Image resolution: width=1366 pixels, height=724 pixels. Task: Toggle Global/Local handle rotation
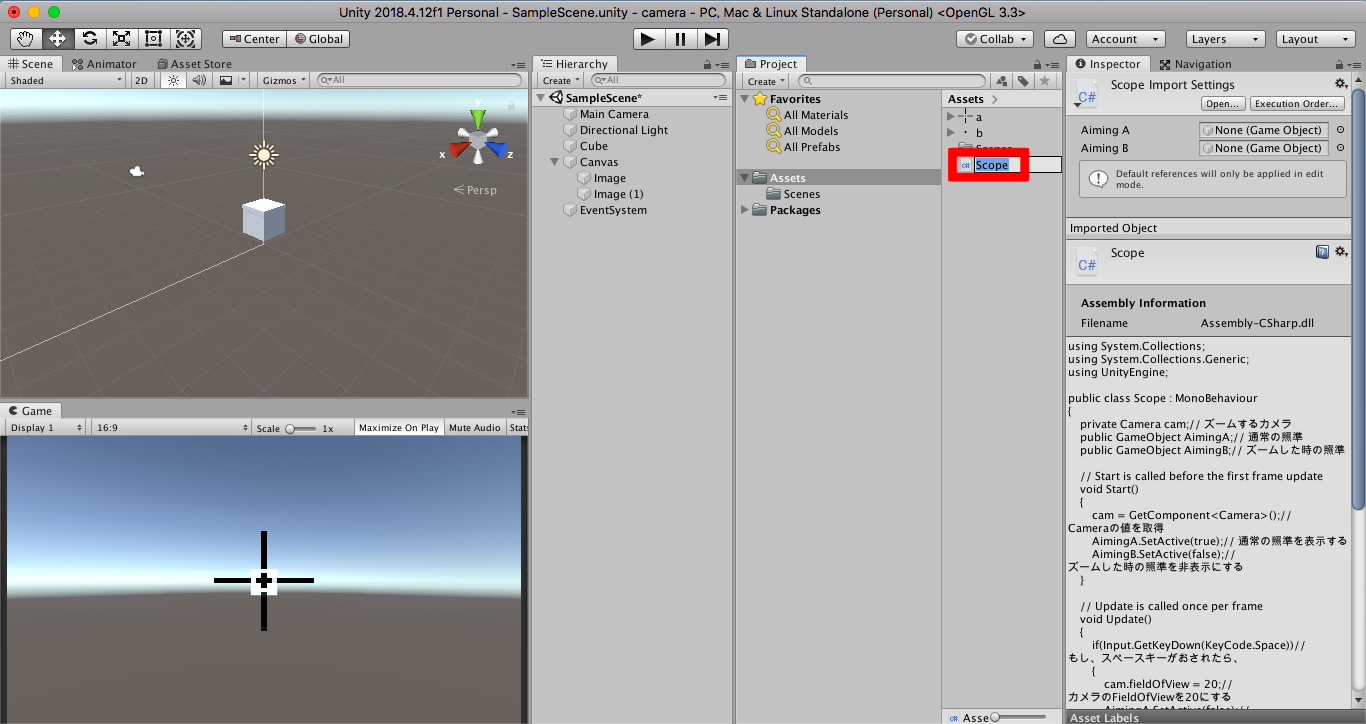point(318,39)
